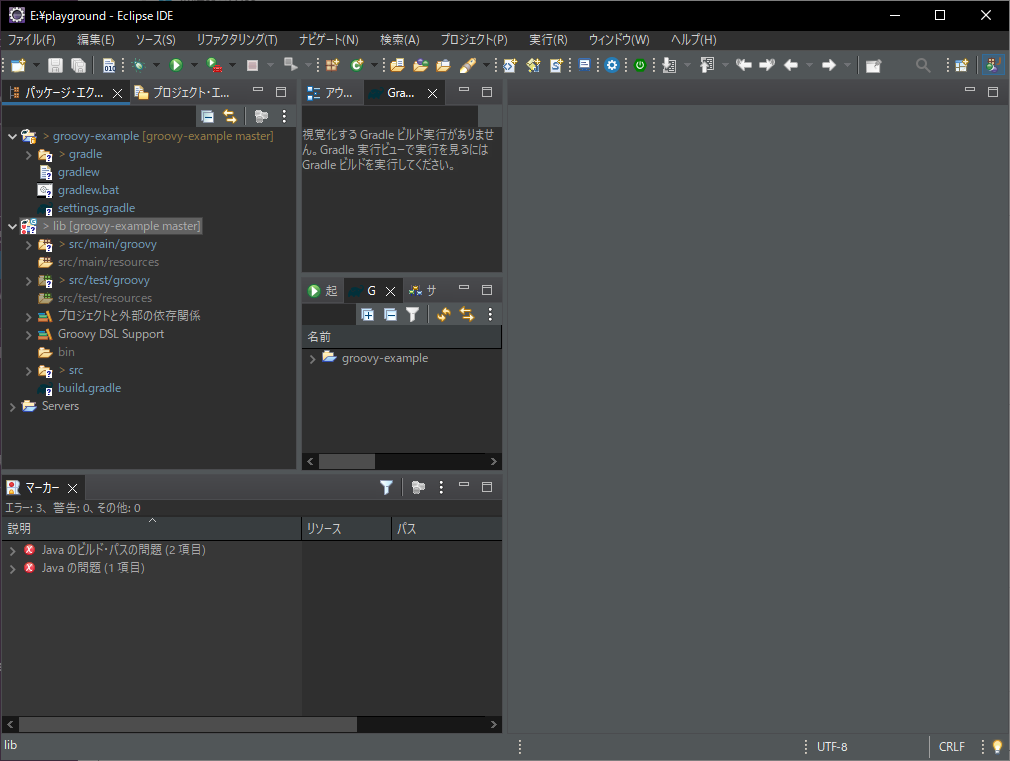Expand the gradle folder in Package Explorer
The height and width of the screenshot is (761, 1010).
pos(28,155)
